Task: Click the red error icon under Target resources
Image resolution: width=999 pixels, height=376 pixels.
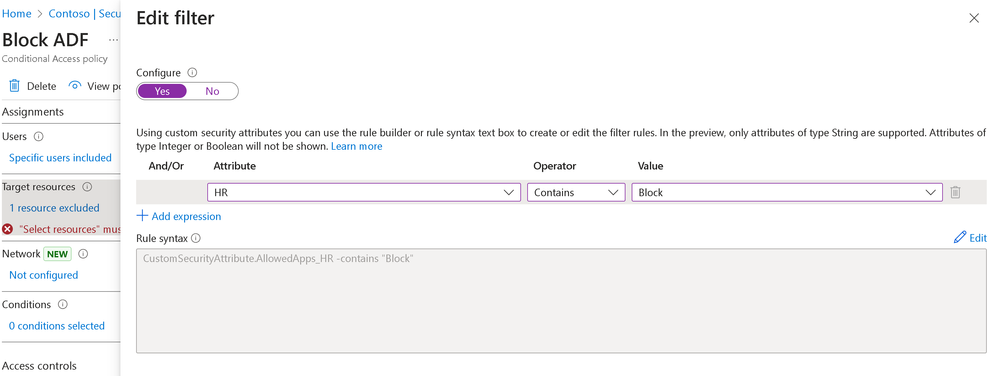Action: tap(8, 229)
